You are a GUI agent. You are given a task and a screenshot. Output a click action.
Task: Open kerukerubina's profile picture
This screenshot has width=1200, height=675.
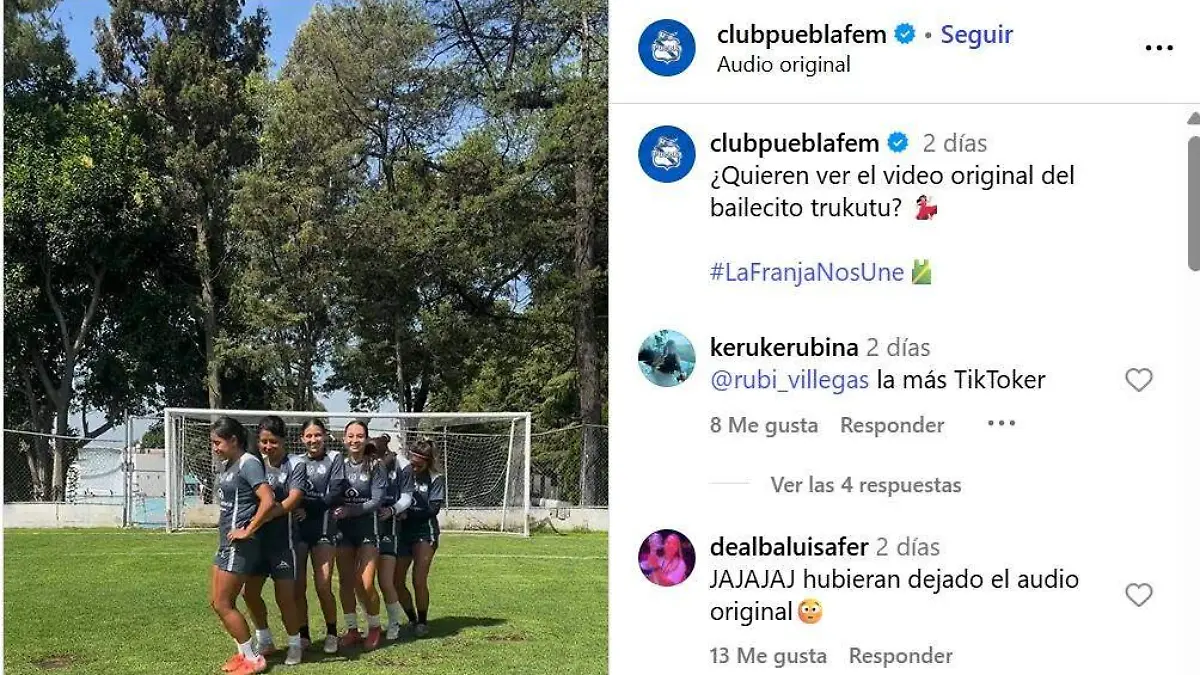tap(667, 358)
